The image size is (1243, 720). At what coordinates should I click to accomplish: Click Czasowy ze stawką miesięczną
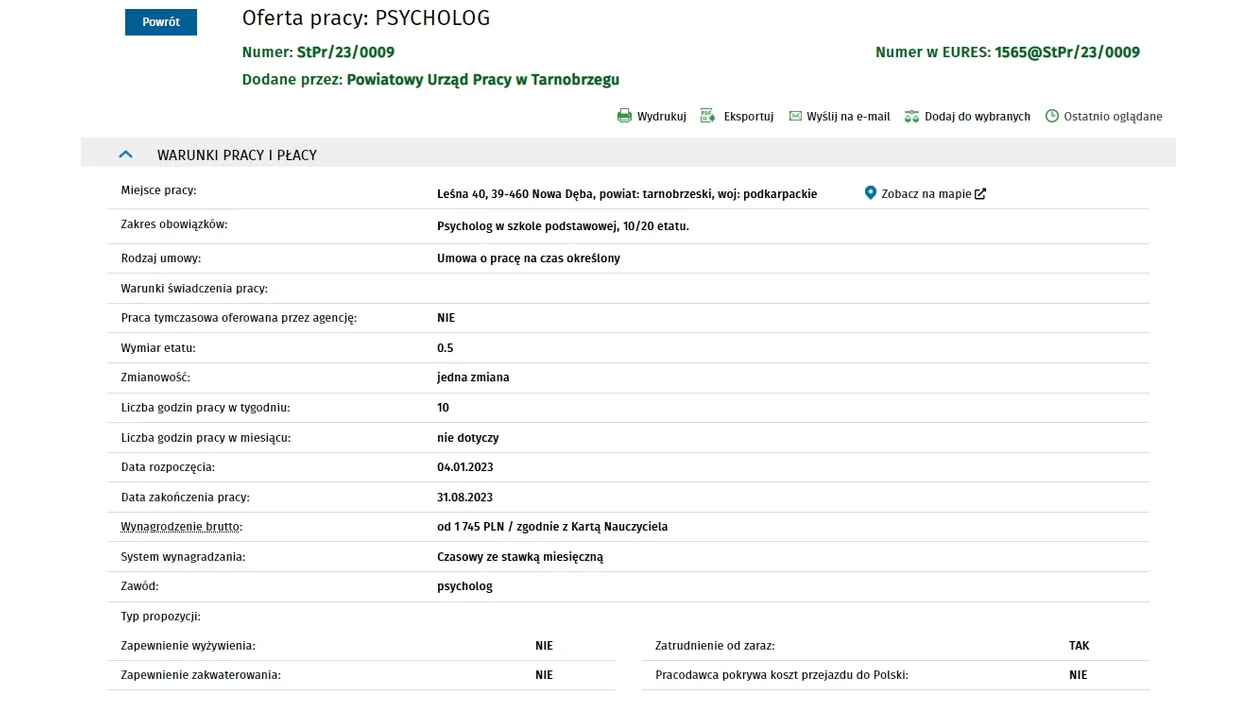click(x=520, y=557)
